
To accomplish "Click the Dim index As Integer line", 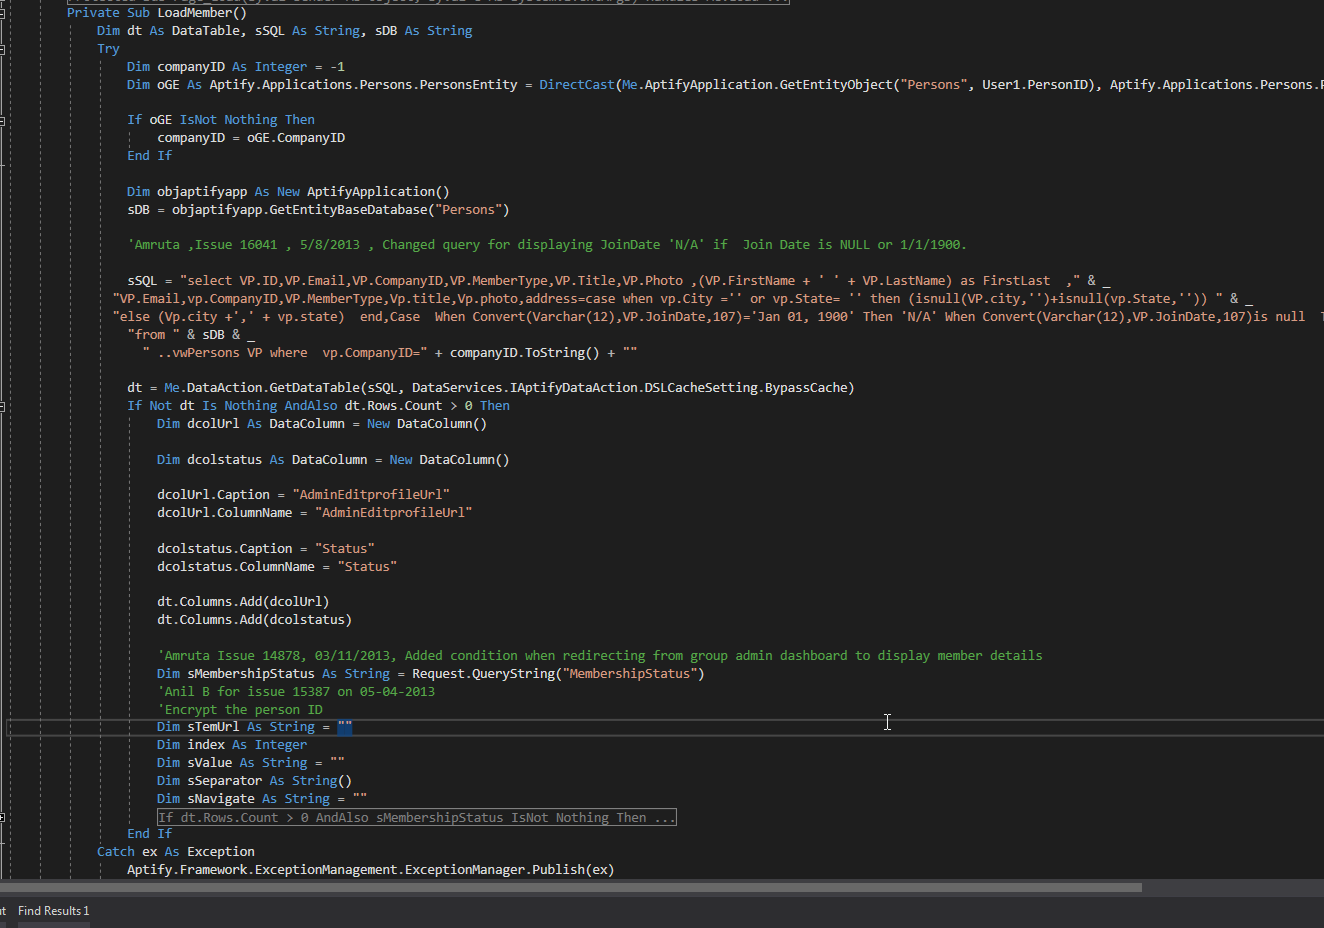I will [x=232, y=745].
